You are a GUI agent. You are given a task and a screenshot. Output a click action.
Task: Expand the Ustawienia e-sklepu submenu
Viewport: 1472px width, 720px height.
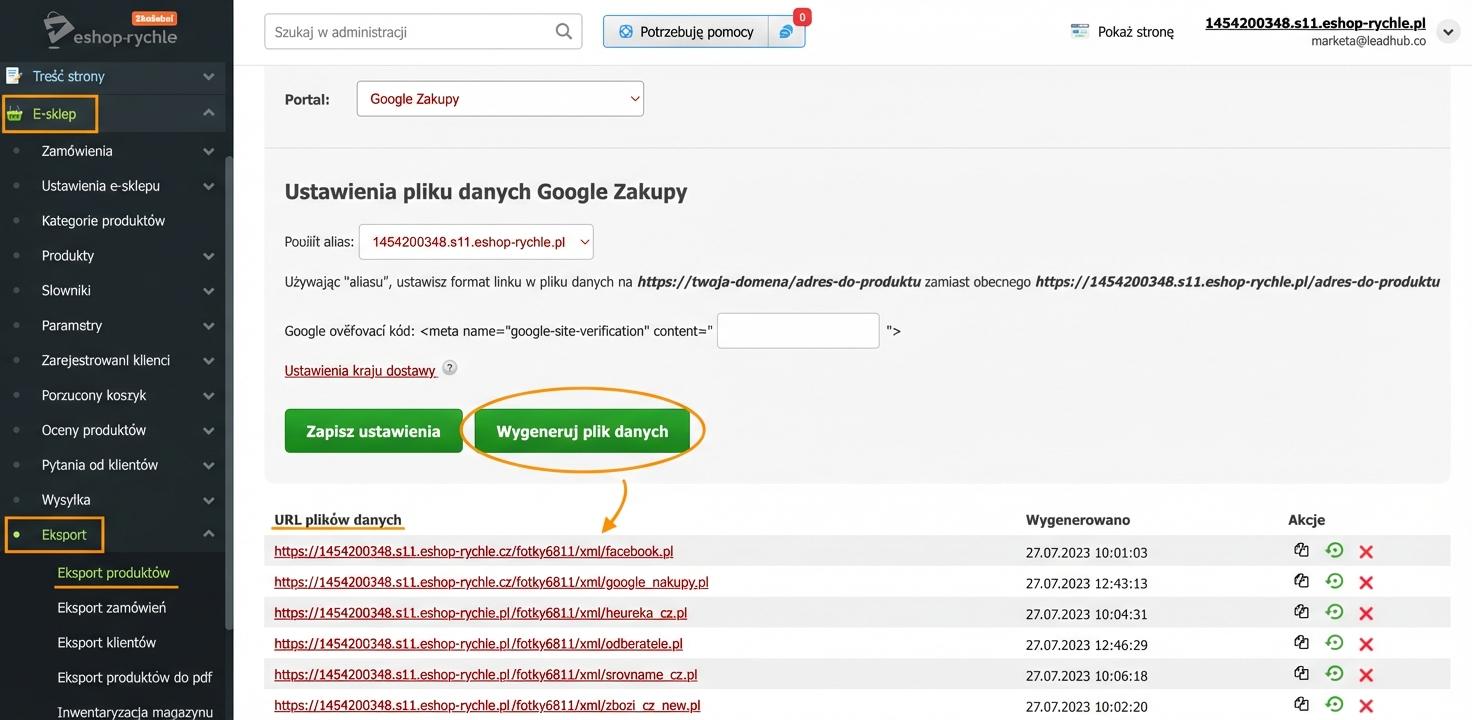209,186
